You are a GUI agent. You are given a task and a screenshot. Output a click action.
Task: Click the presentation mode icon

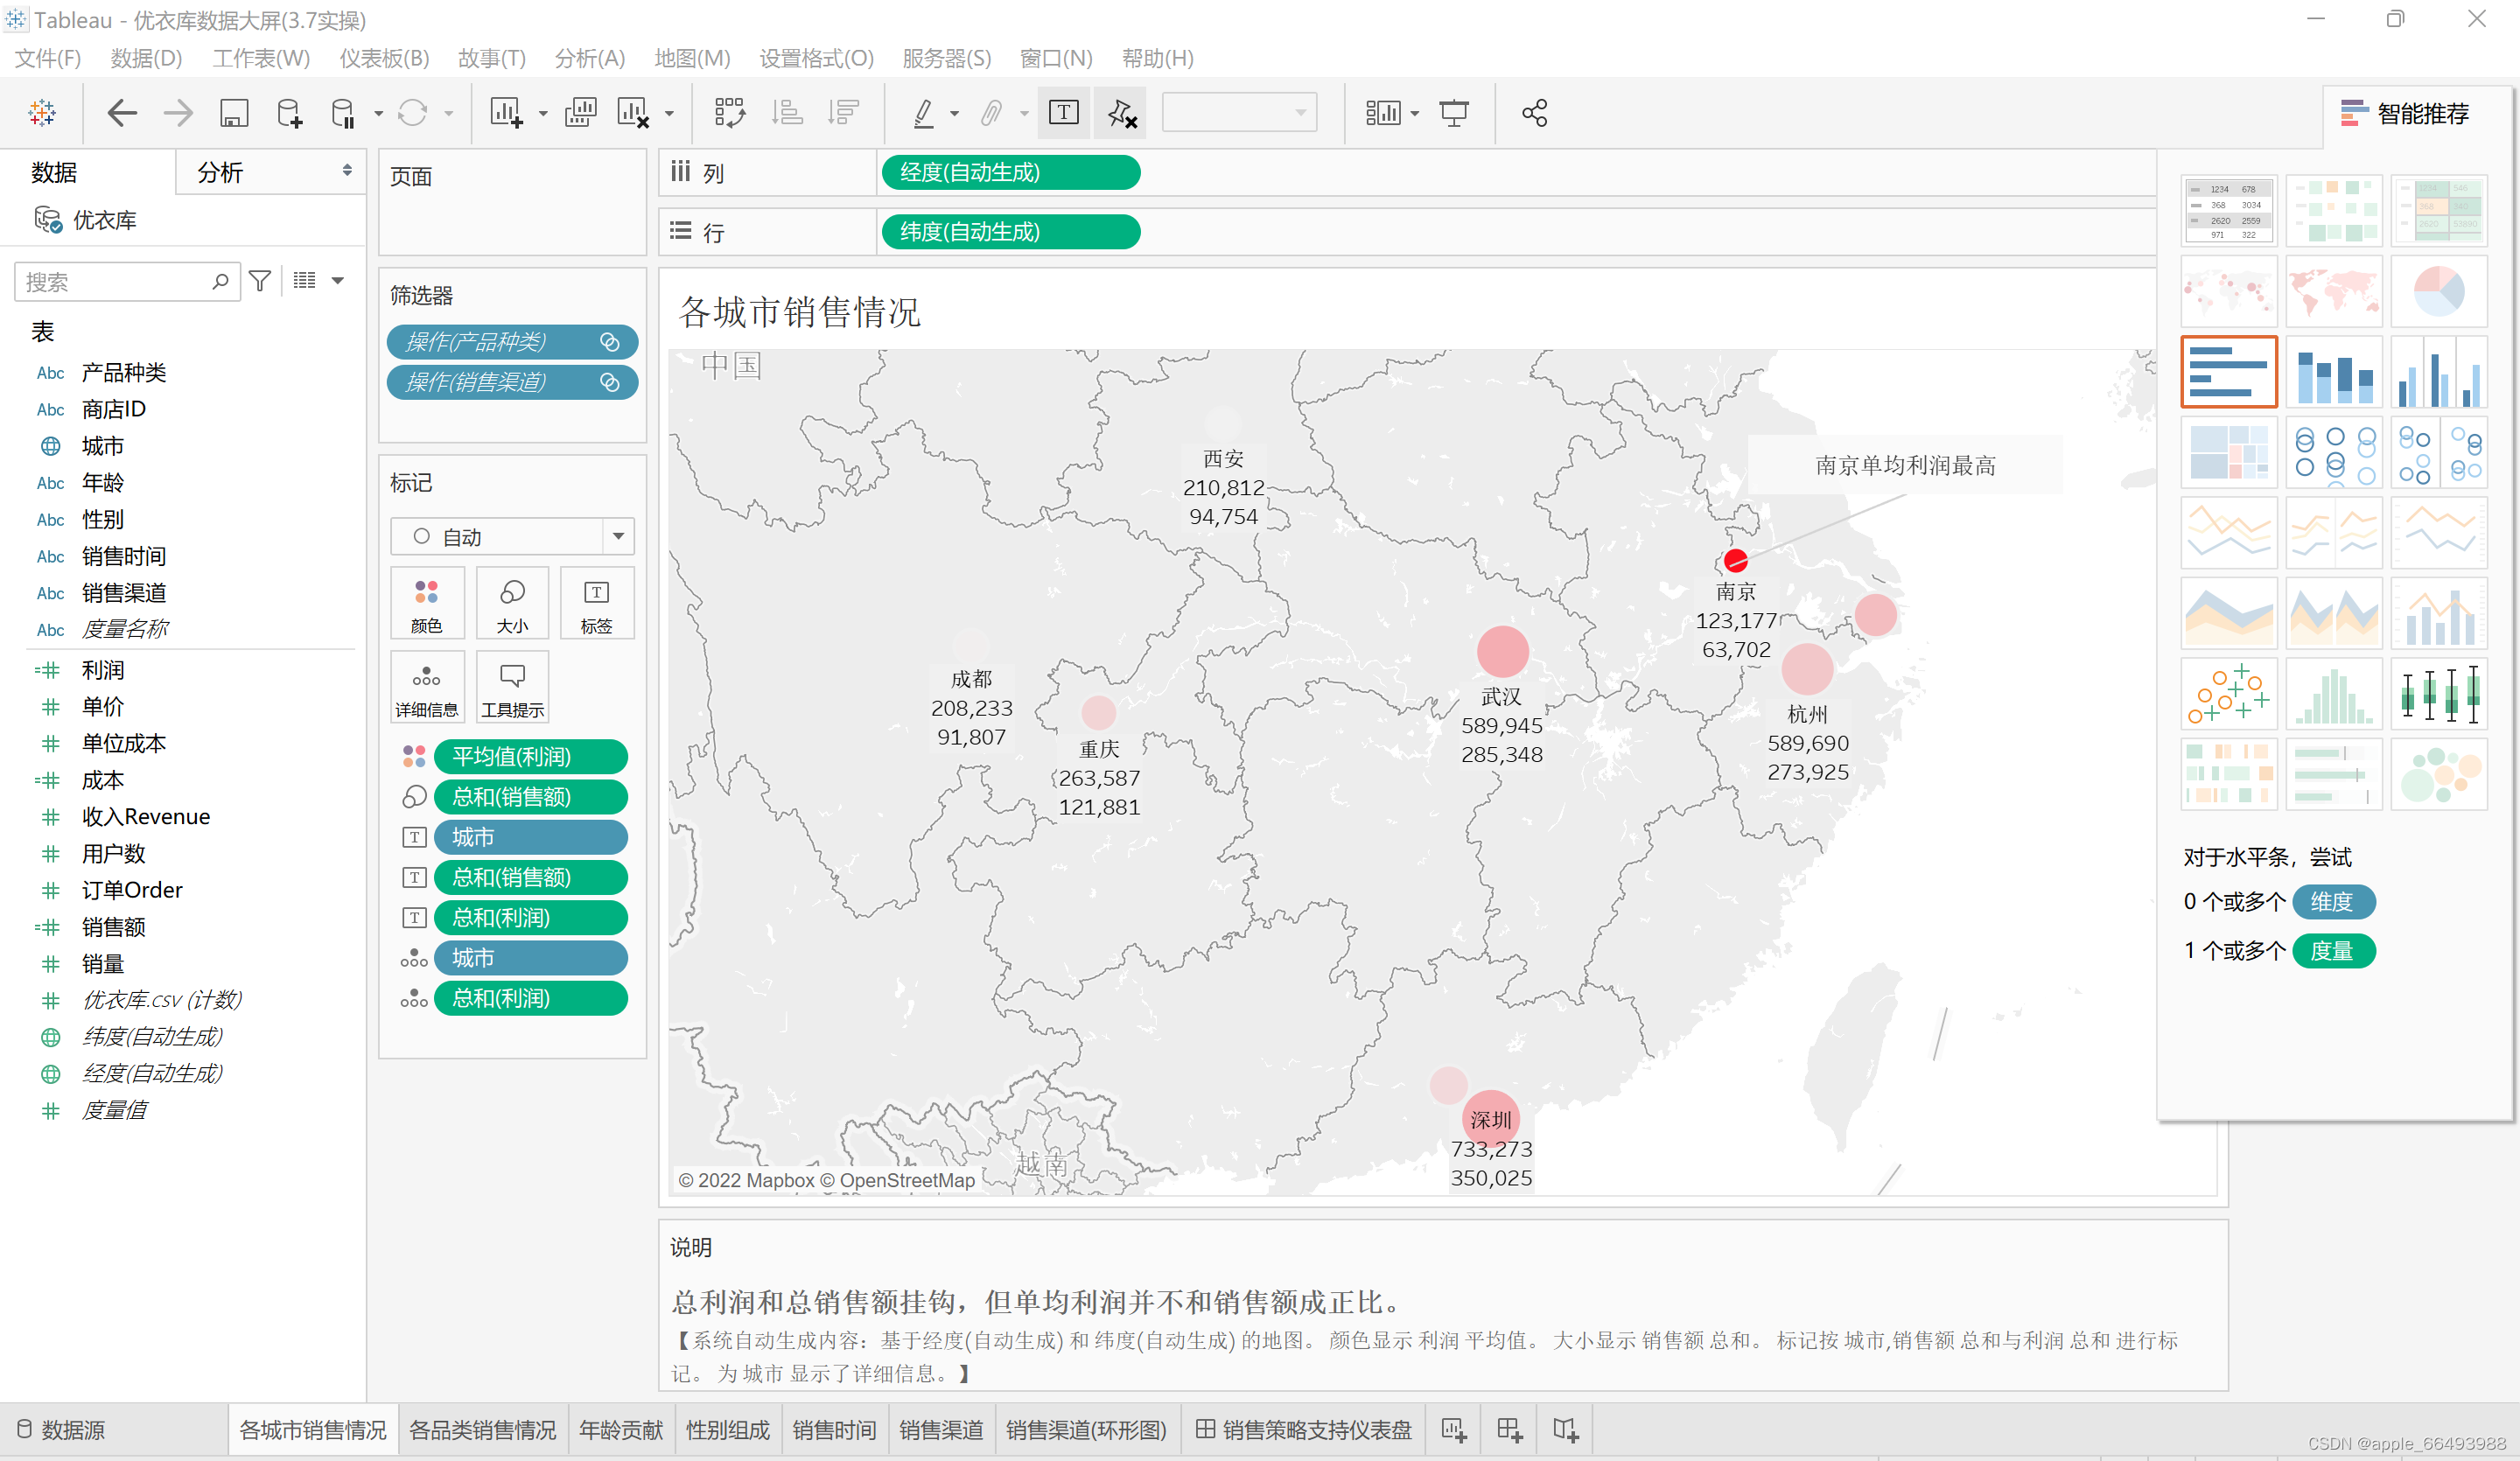point(1453,113)
